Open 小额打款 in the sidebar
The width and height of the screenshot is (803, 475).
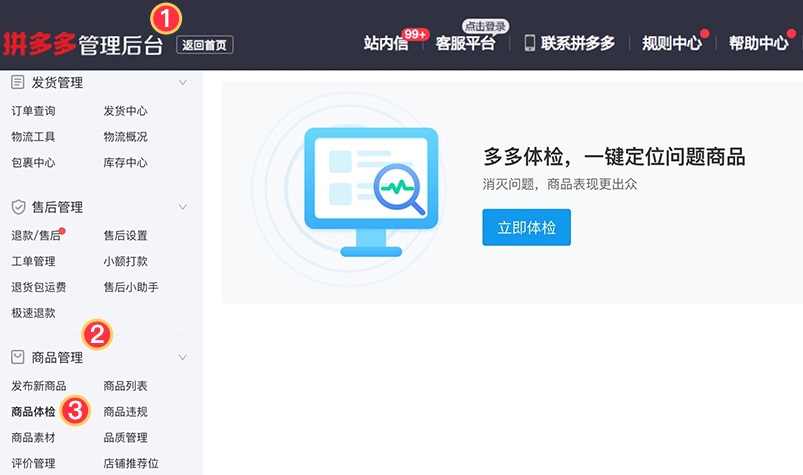coord(125,262)
